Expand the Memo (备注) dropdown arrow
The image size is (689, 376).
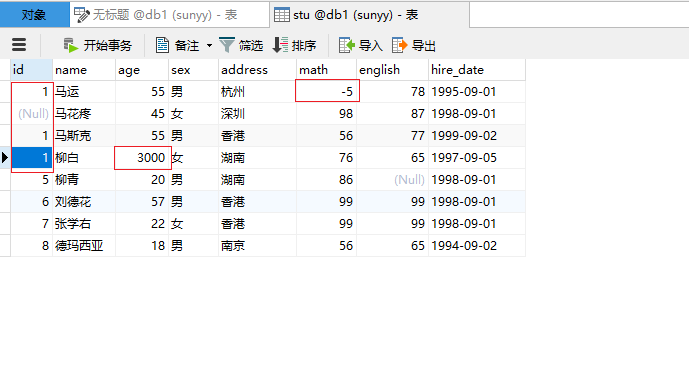click(x=209, y=45)
